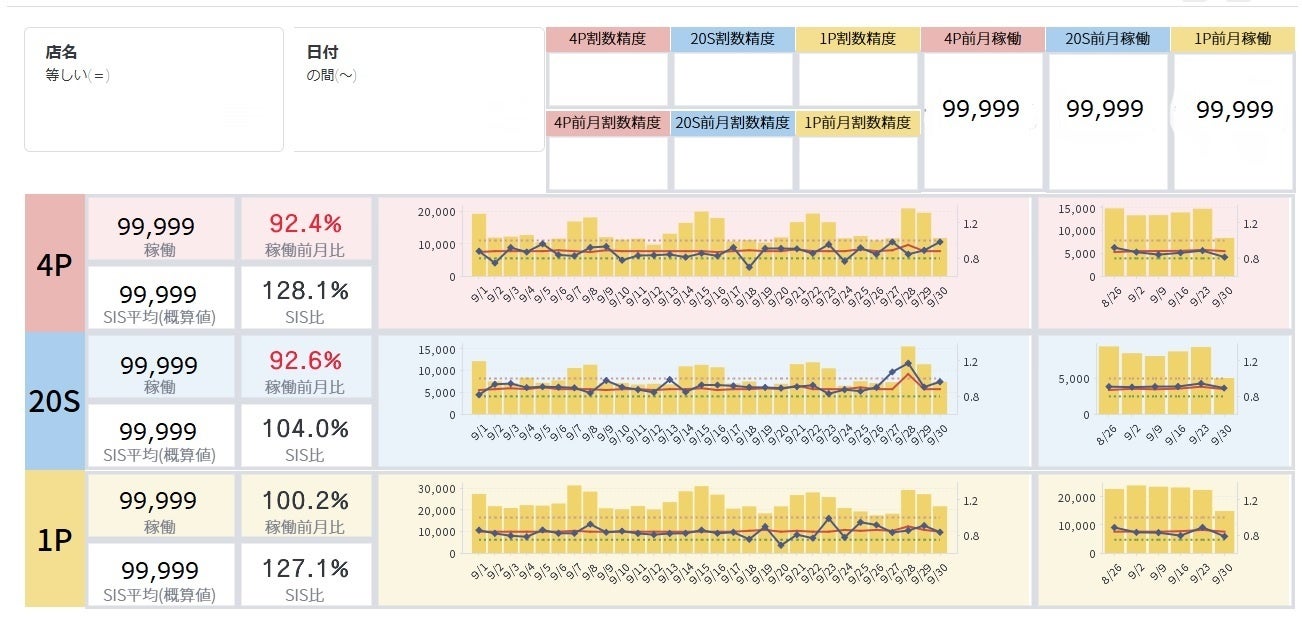
Task: Select the 20S前月稼働 value card
Action: (1106, 109)
